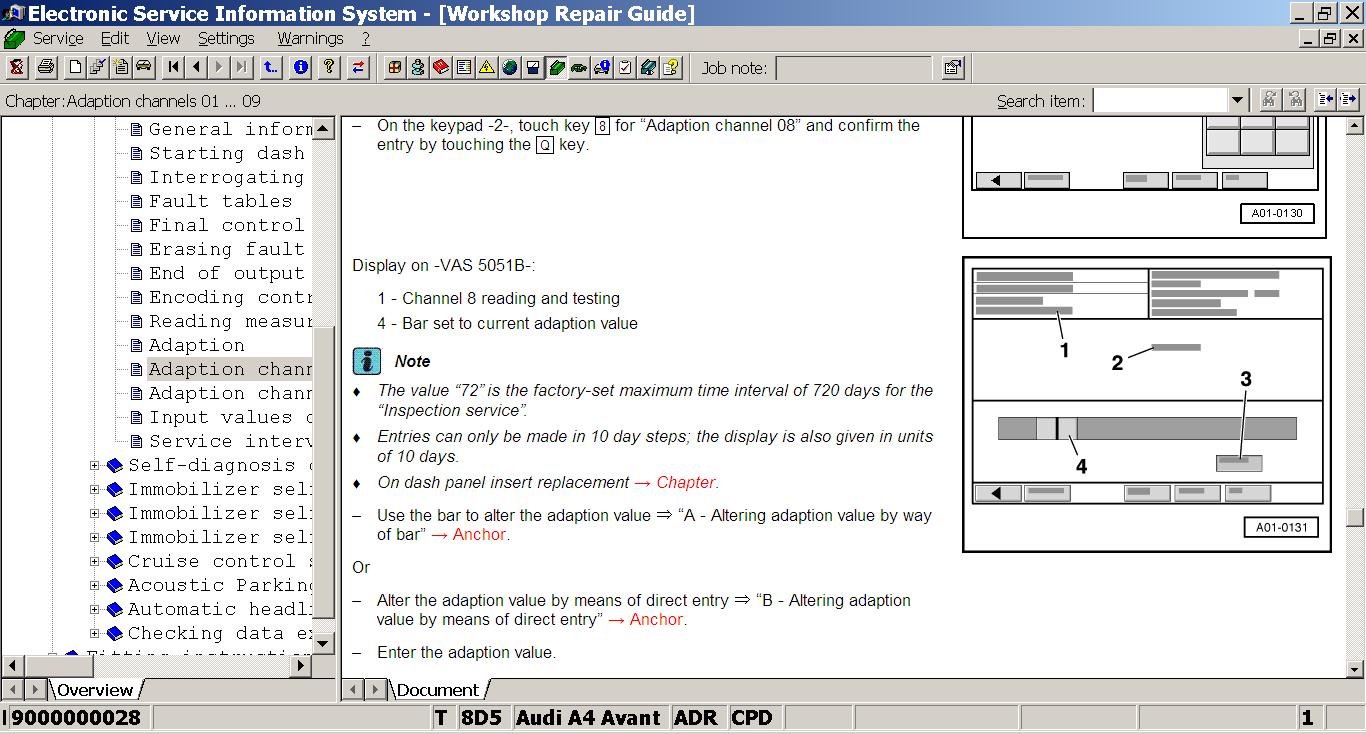Click the document pane's scroll down arrow

[x=1355, y=668]
